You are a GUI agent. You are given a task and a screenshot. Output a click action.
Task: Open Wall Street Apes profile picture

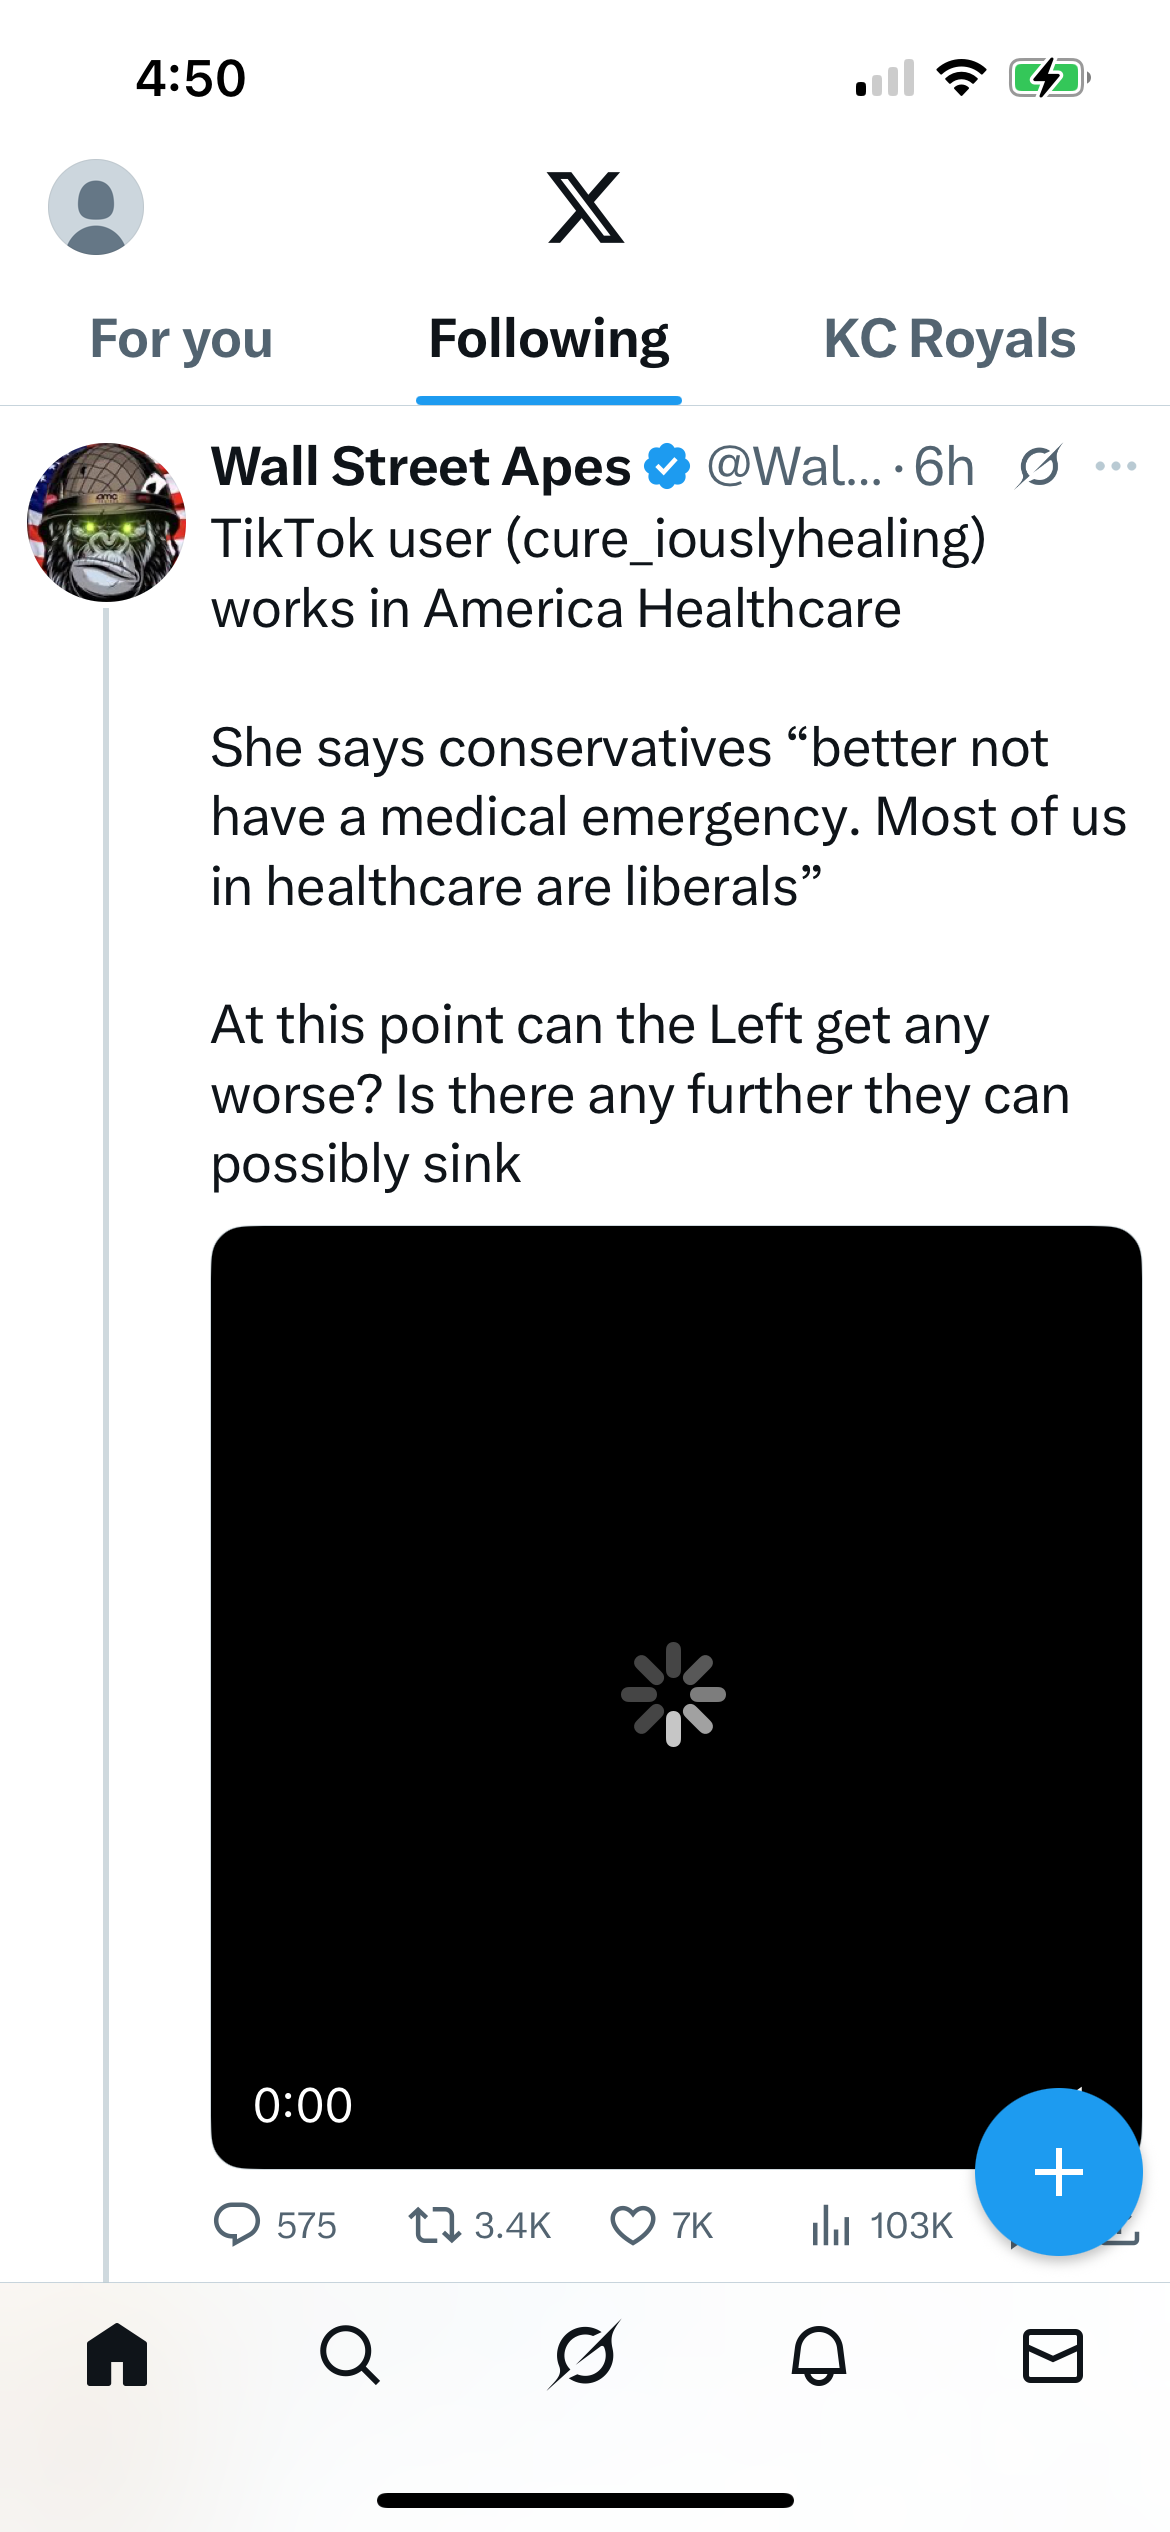106,522
